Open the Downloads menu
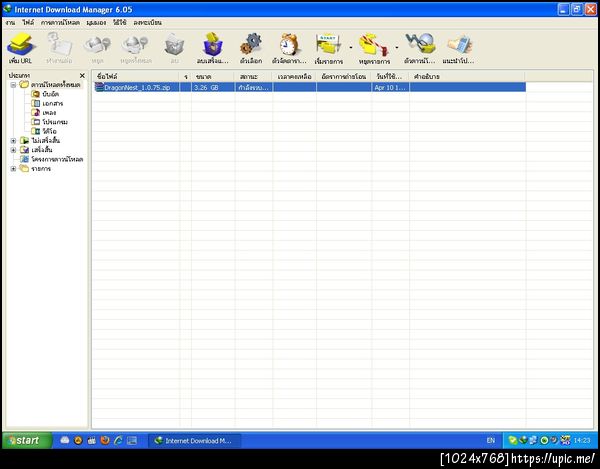This screenshot has width=600, height=469. tap(60, 23)
